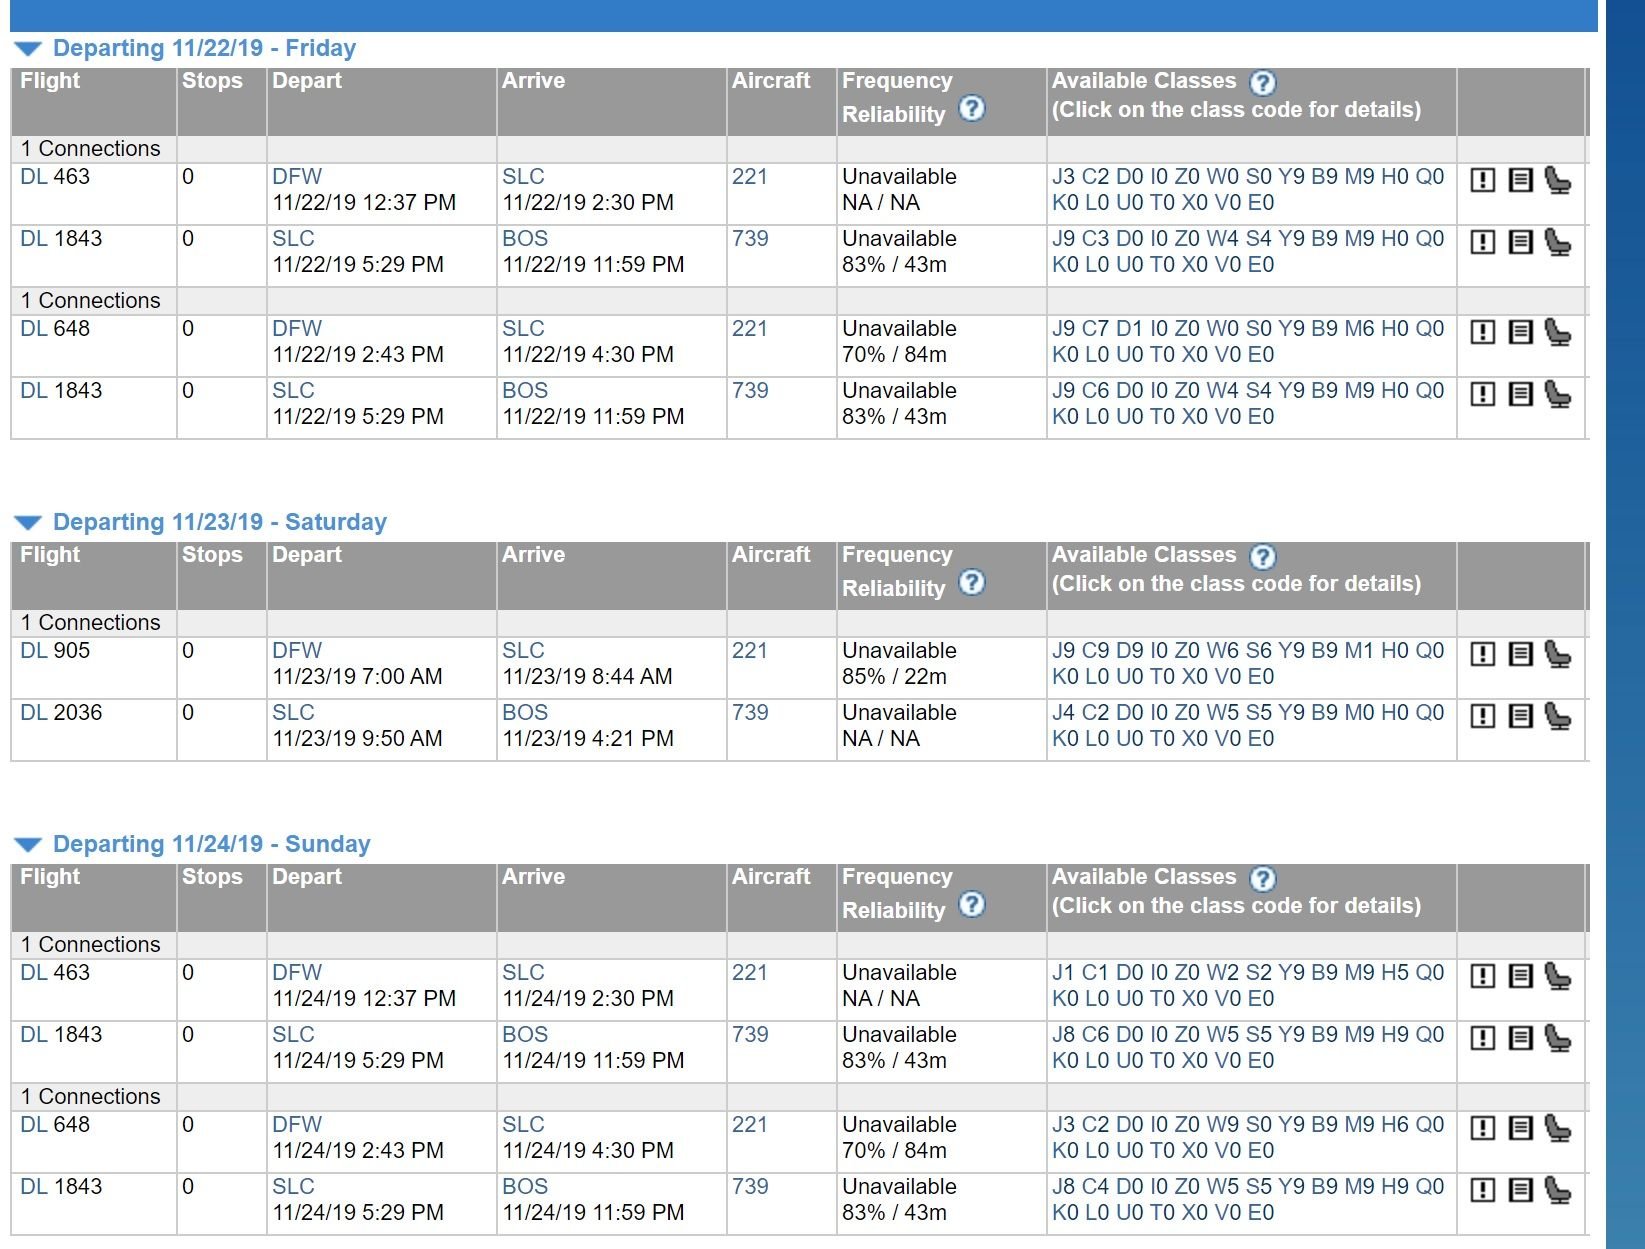
Task: Click the alert icon for Friday DL 648
Action: pyautogui.click(x=1483, y=333)
